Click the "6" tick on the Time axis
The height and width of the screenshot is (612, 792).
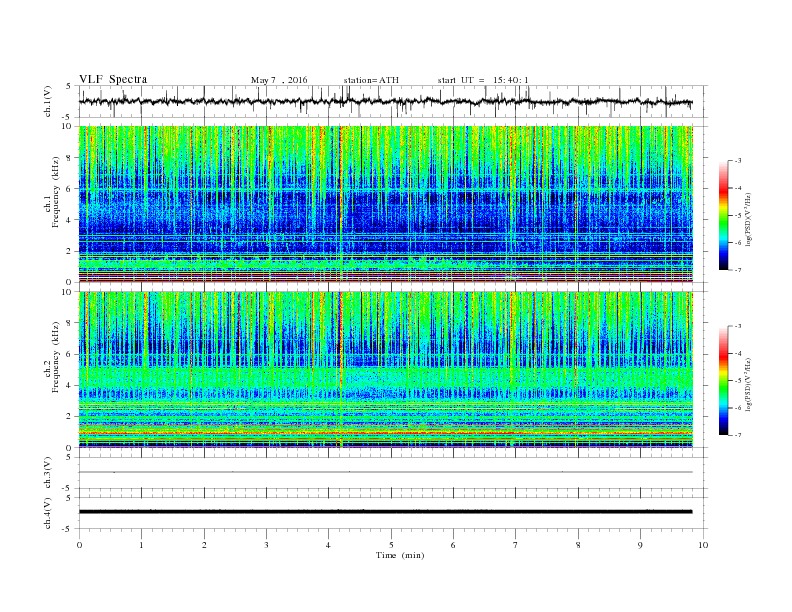(453, 545)
